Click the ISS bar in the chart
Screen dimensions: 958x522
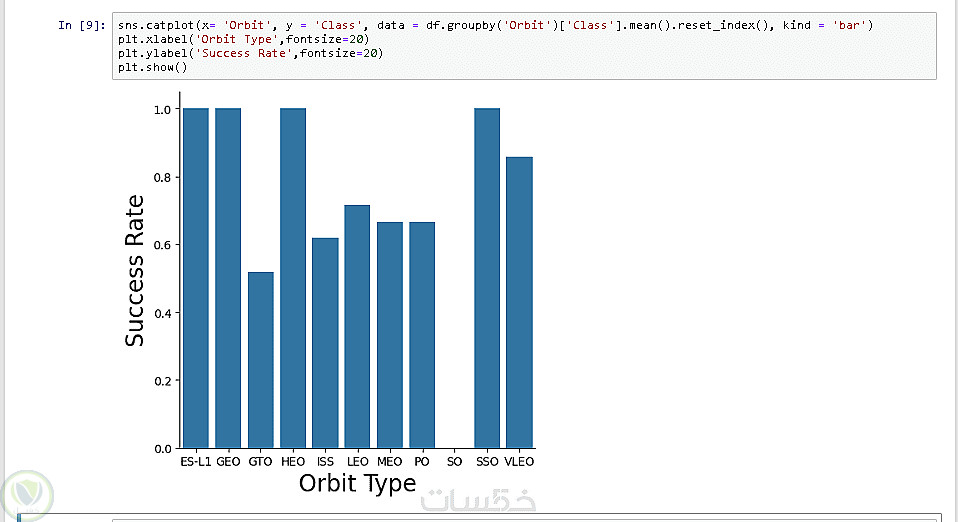tap(325, 343)
